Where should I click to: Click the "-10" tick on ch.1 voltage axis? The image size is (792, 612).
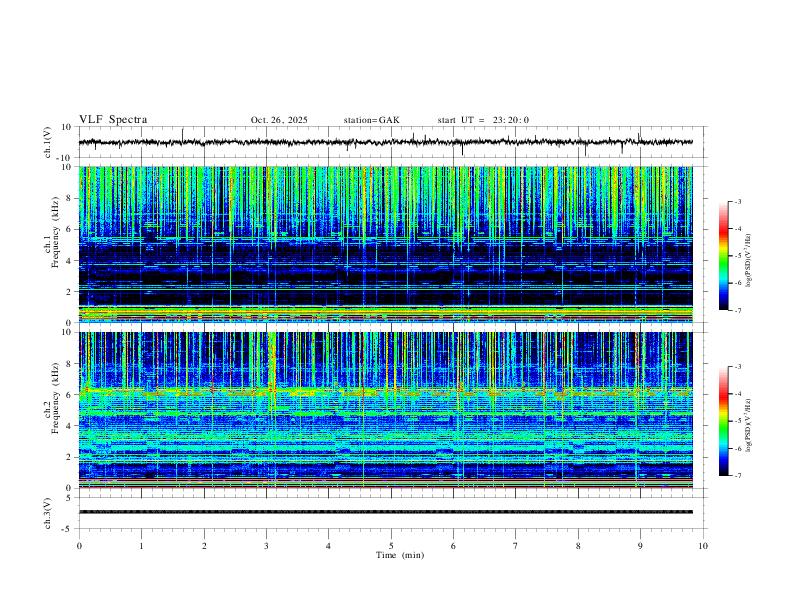point(65,158)
